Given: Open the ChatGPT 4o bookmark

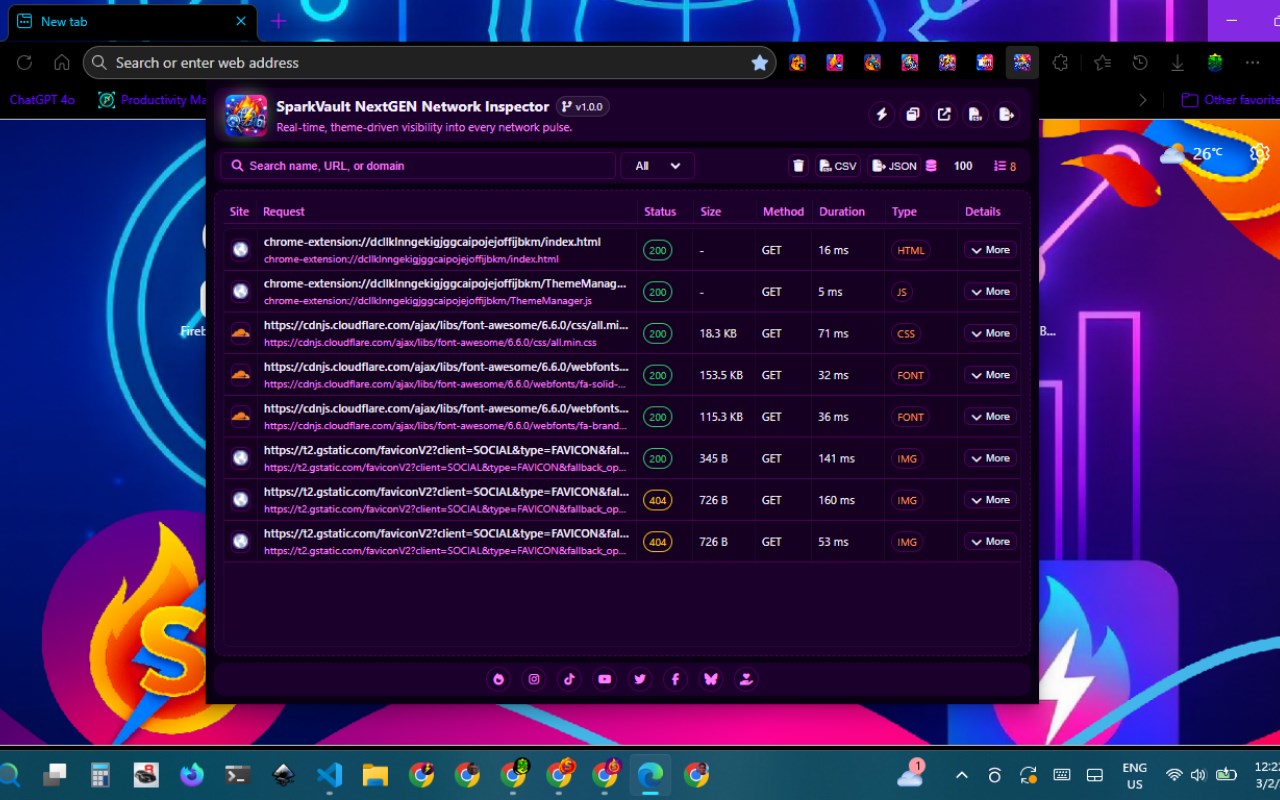Looking at the screenshot, I should [x=42, y=100].
